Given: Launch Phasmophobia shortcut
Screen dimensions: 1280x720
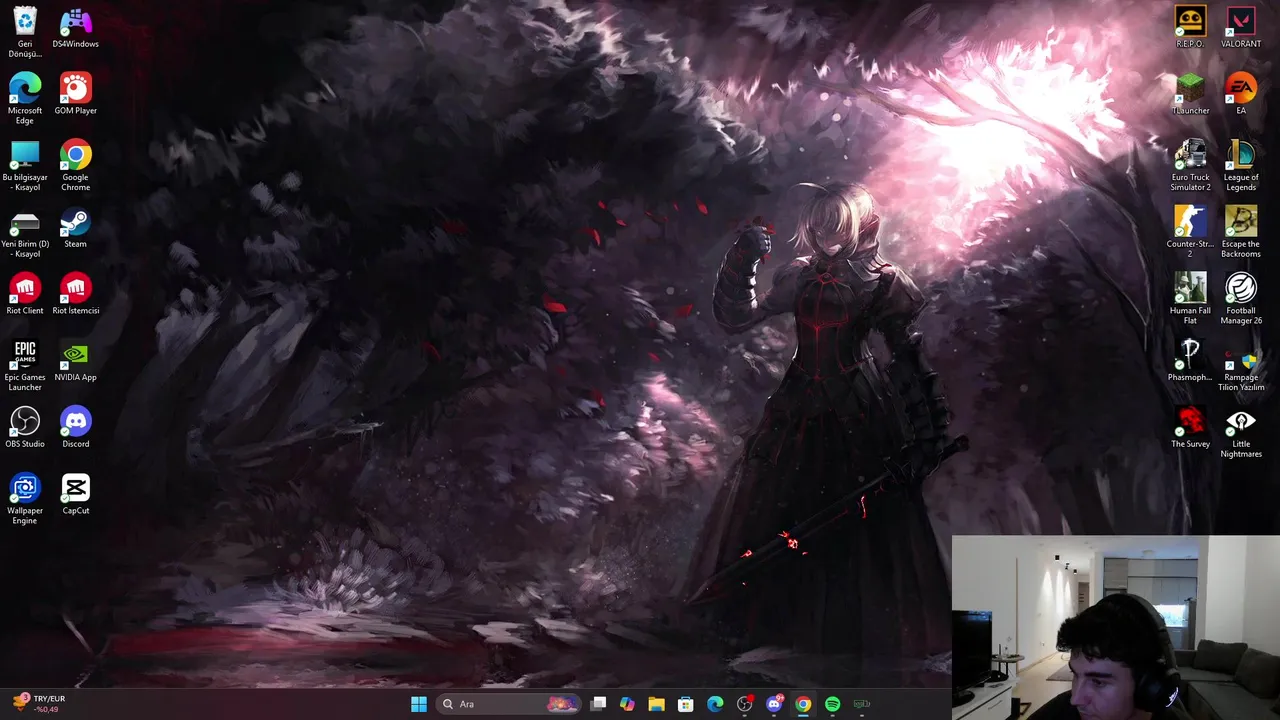Looking at the screenshot, I should [1190, 360].
